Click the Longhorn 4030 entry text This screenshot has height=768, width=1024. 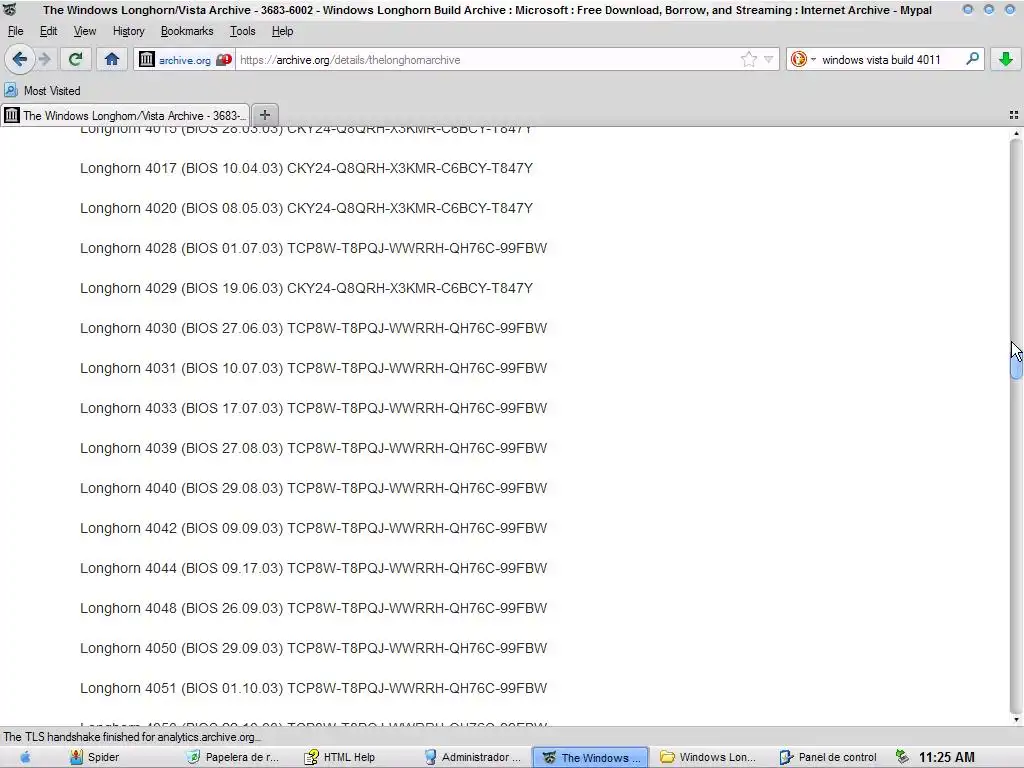pyautogui.click(x=313, y=328)
